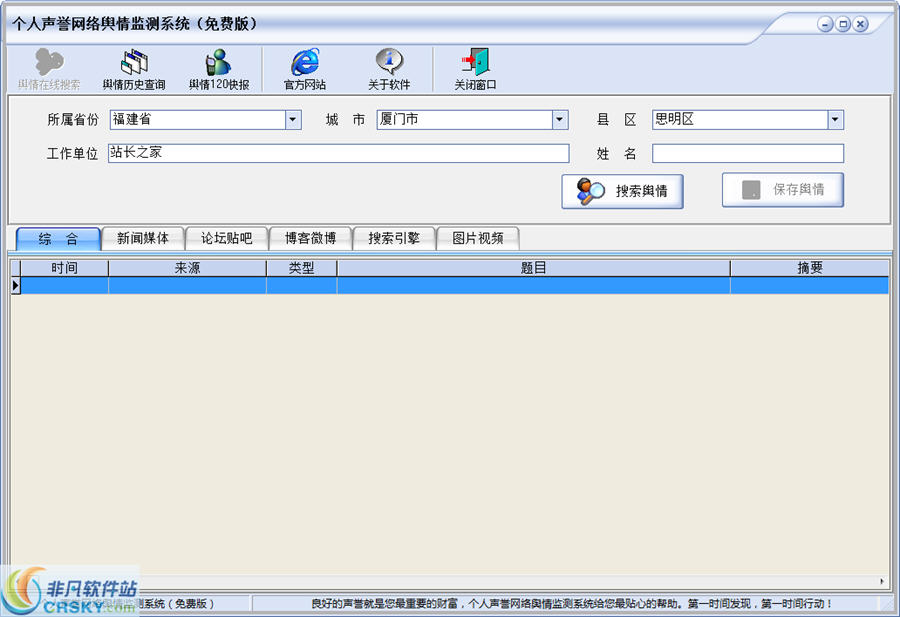The image size is (900, 617).
Task: Click the 厦门市 city combo box text
Action: pyautogui.click(x=399, y=119)
